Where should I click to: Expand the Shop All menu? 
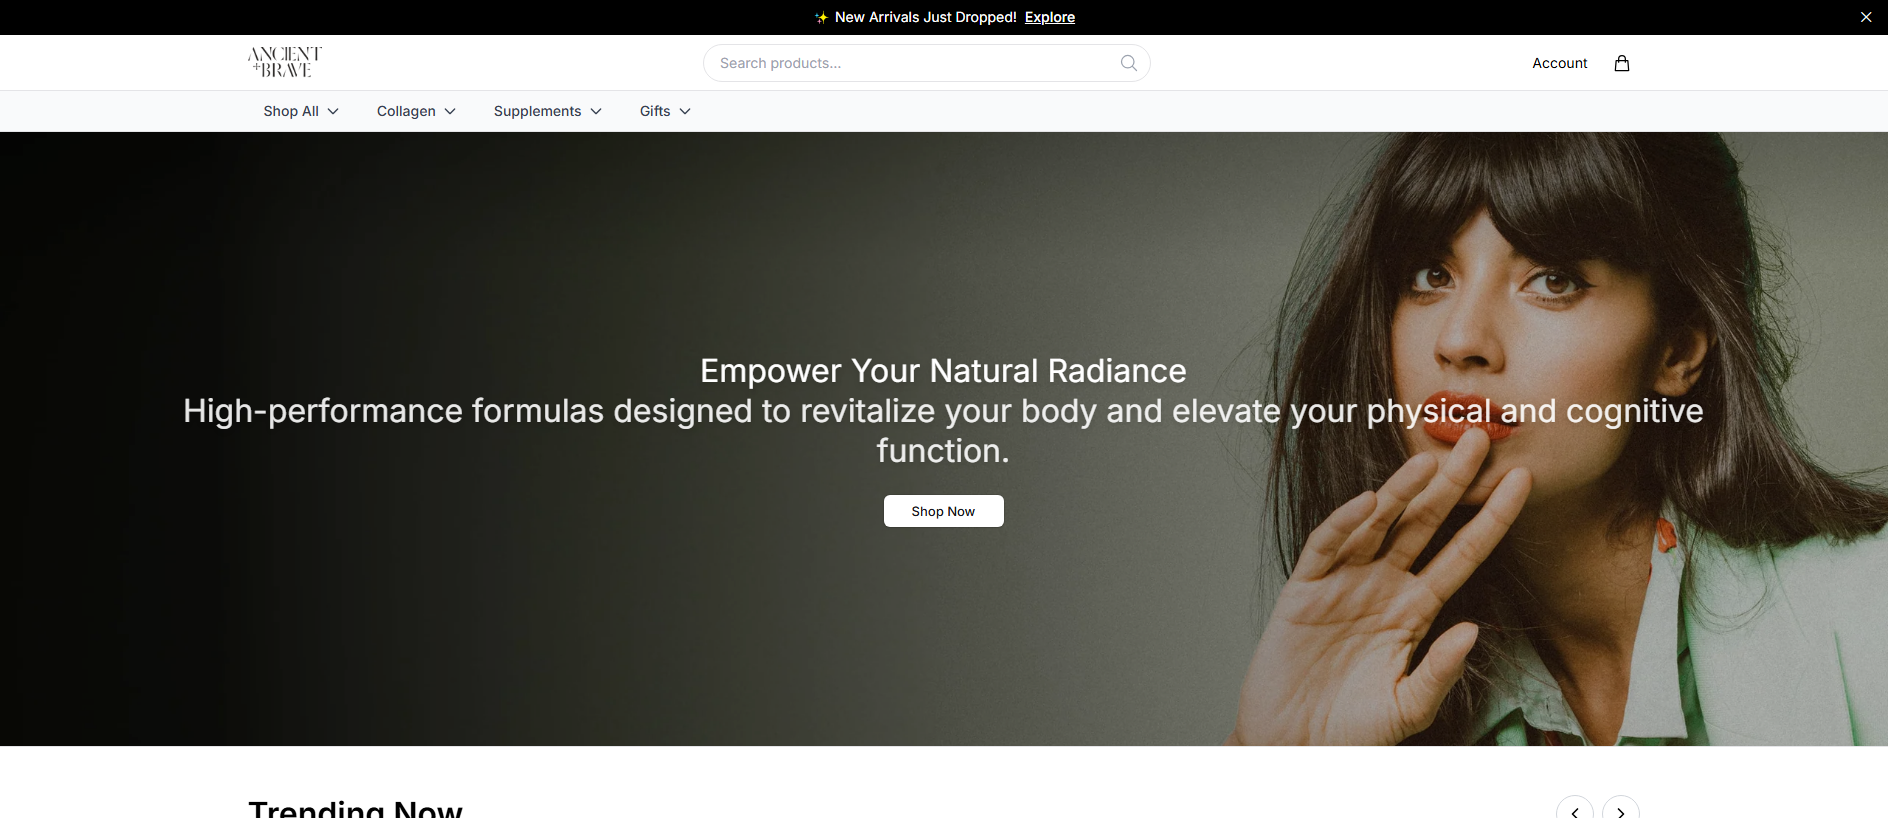coord(301,111)
